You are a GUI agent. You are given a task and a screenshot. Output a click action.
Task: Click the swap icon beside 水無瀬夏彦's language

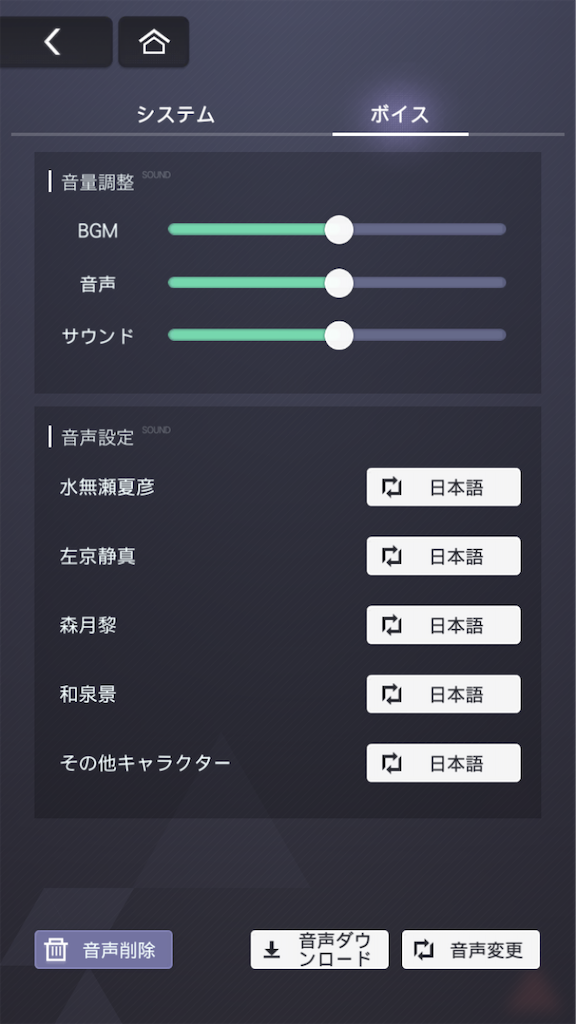391,487
